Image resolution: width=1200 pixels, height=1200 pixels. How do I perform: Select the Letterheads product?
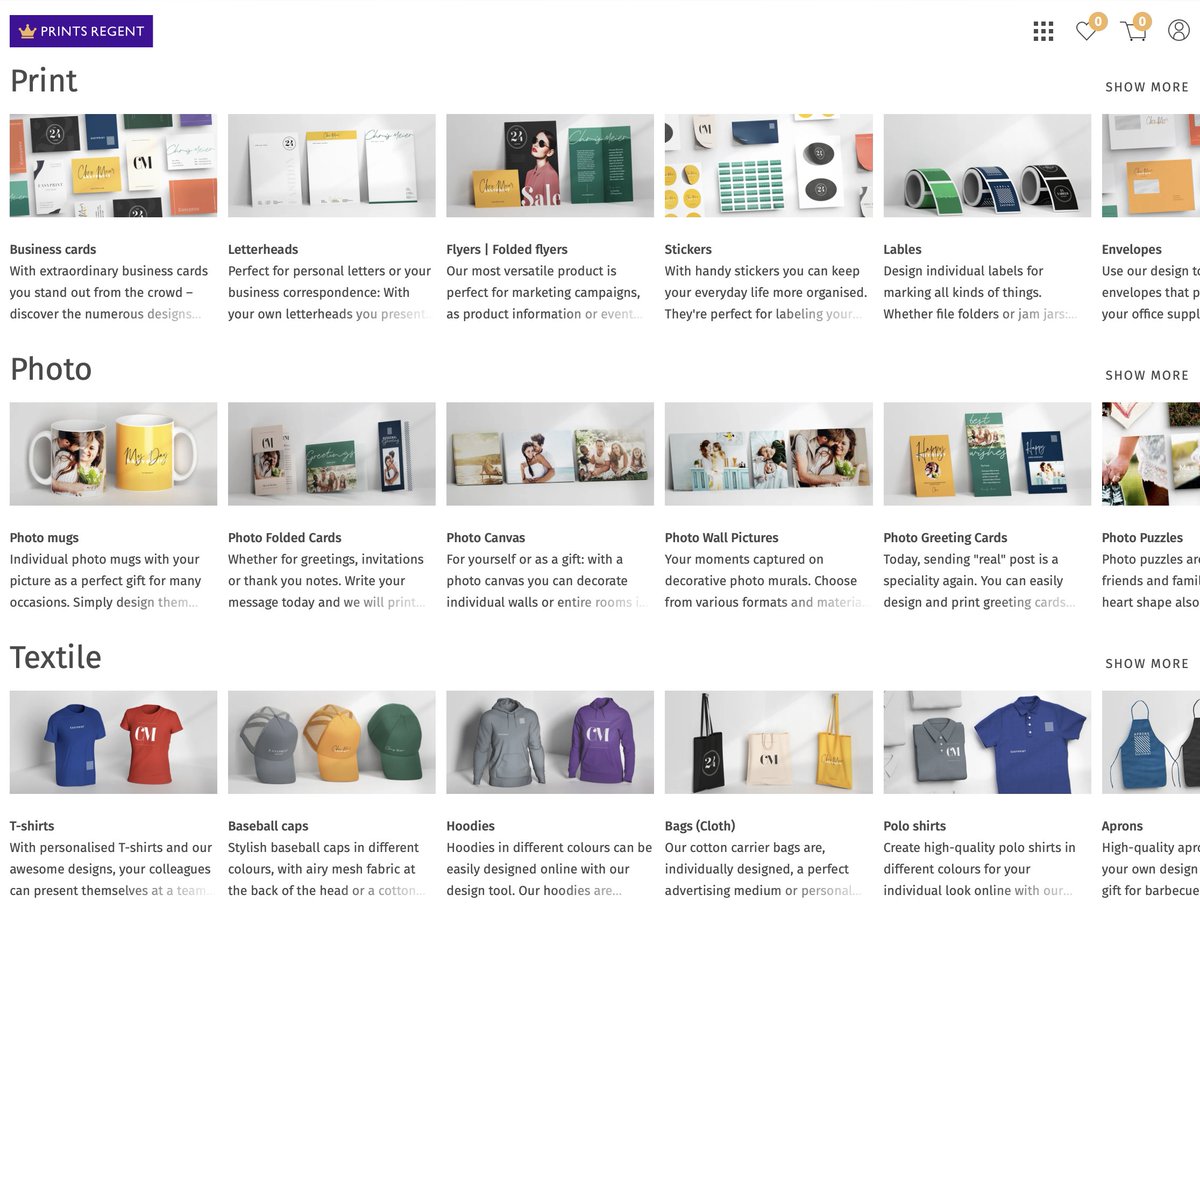click(x=331, y=165)
